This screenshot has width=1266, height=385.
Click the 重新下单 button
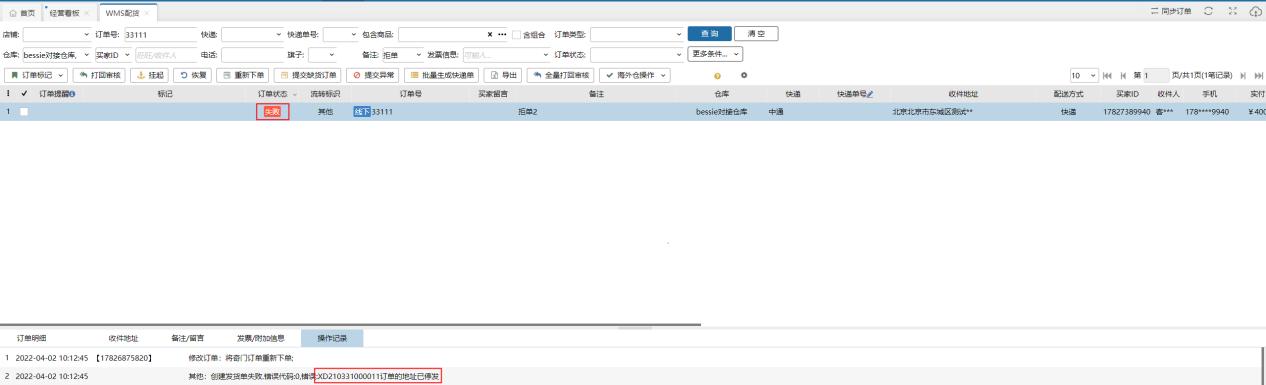click(x=243, y=75)
